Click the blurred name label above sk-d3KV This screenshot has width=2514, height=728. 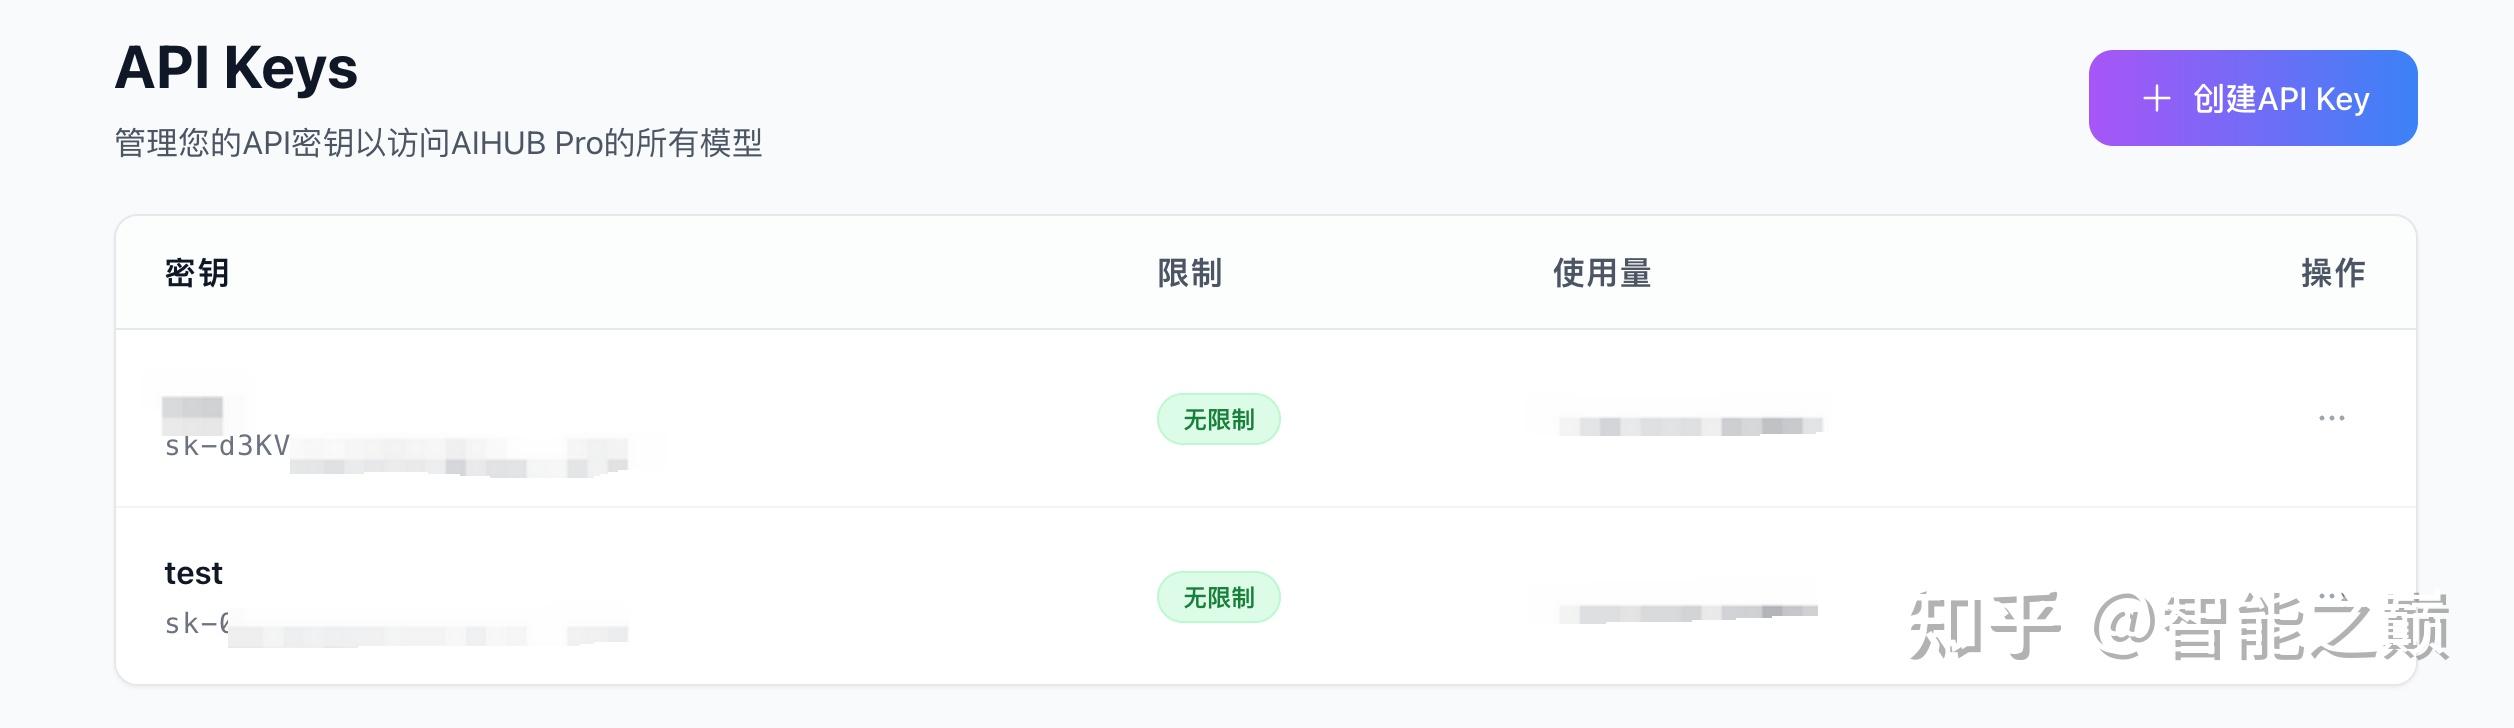(194, 406)
